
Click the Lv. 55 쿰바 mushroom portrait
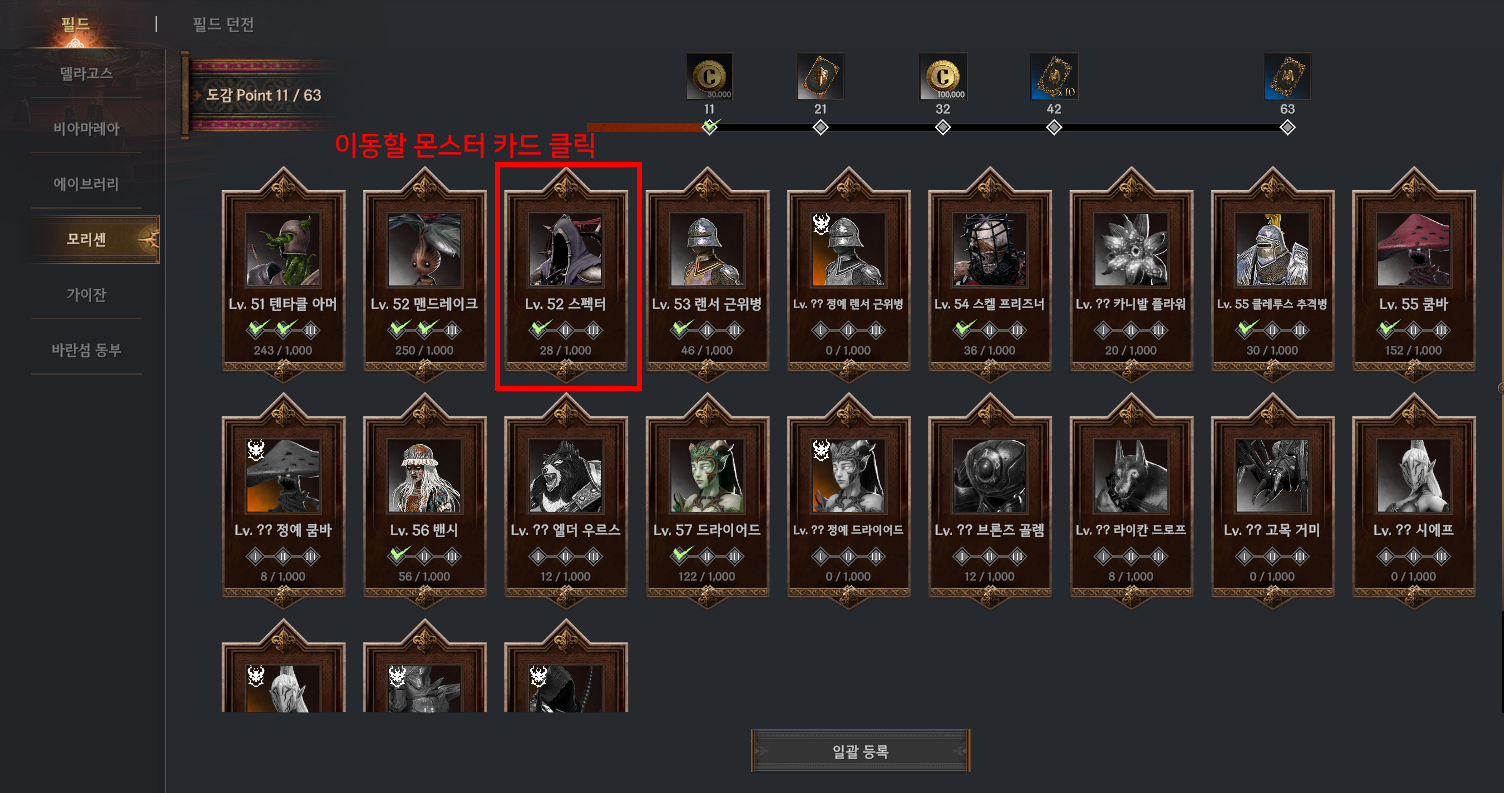click(x=1415, y=250)
